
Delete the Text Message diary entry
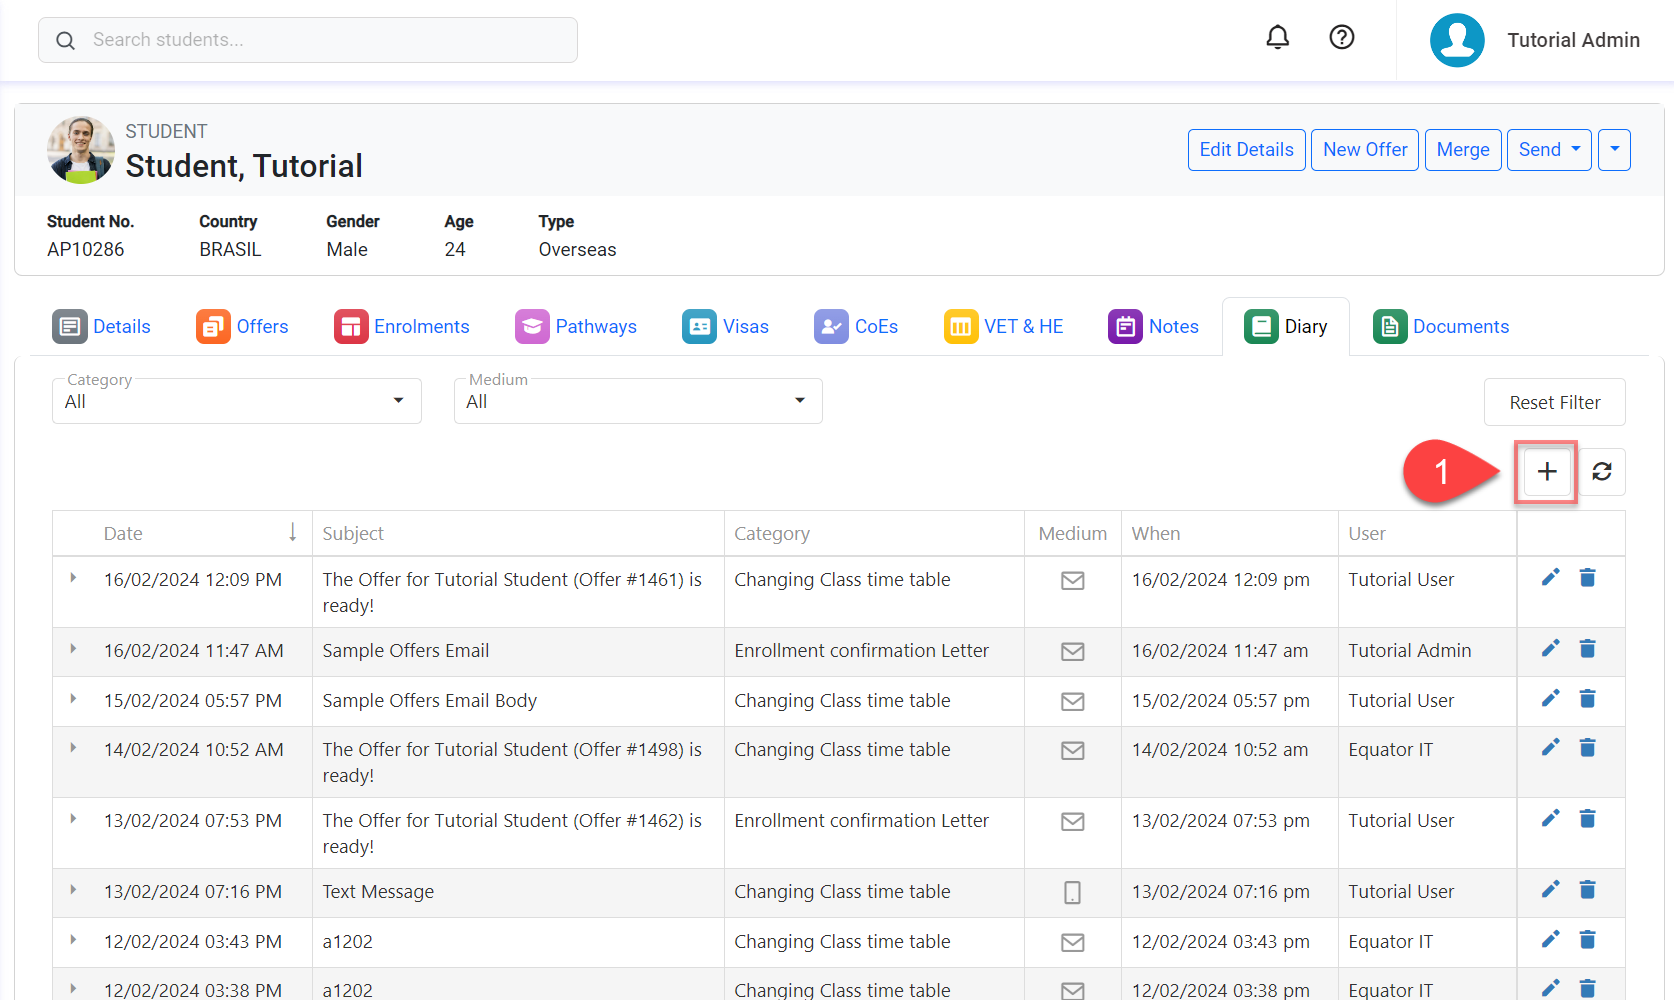[x=1587, y=890]
